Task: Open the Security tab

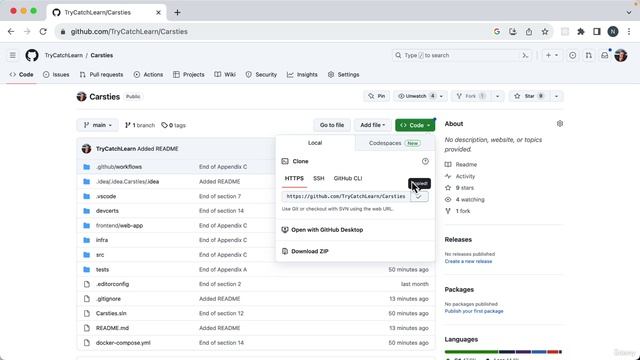Action: click(x=261, y=75)
